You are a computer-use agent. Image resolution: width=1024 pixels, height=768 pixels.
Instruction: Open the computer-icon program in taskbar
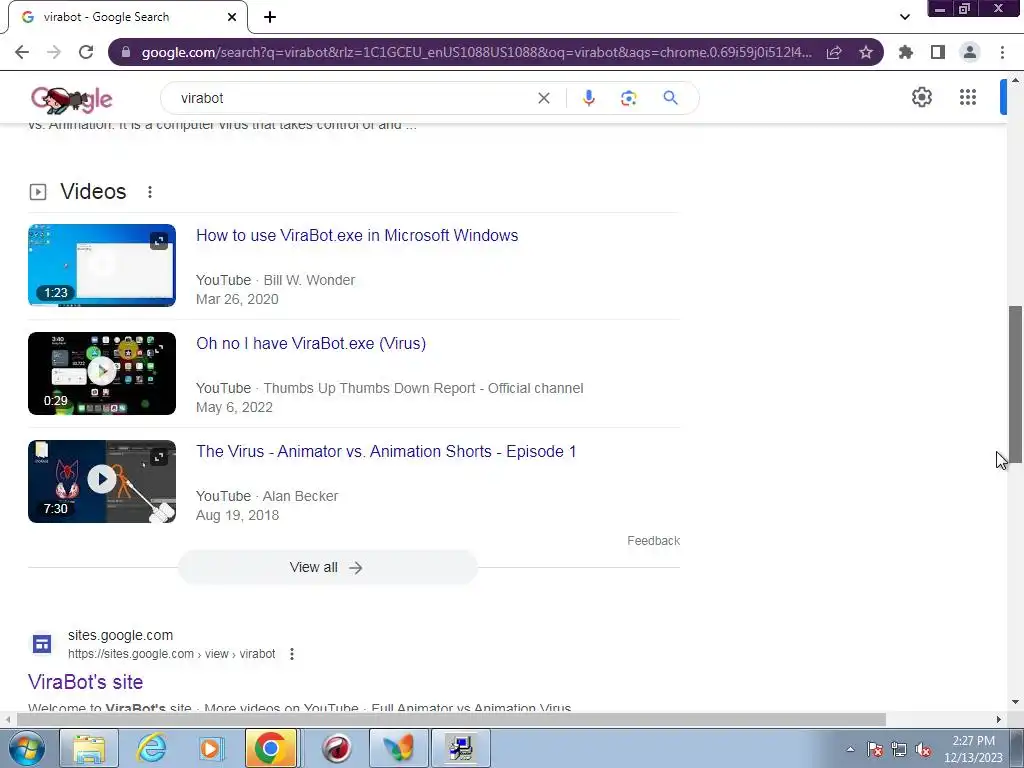pyautogui.click(x=461, y=748)
